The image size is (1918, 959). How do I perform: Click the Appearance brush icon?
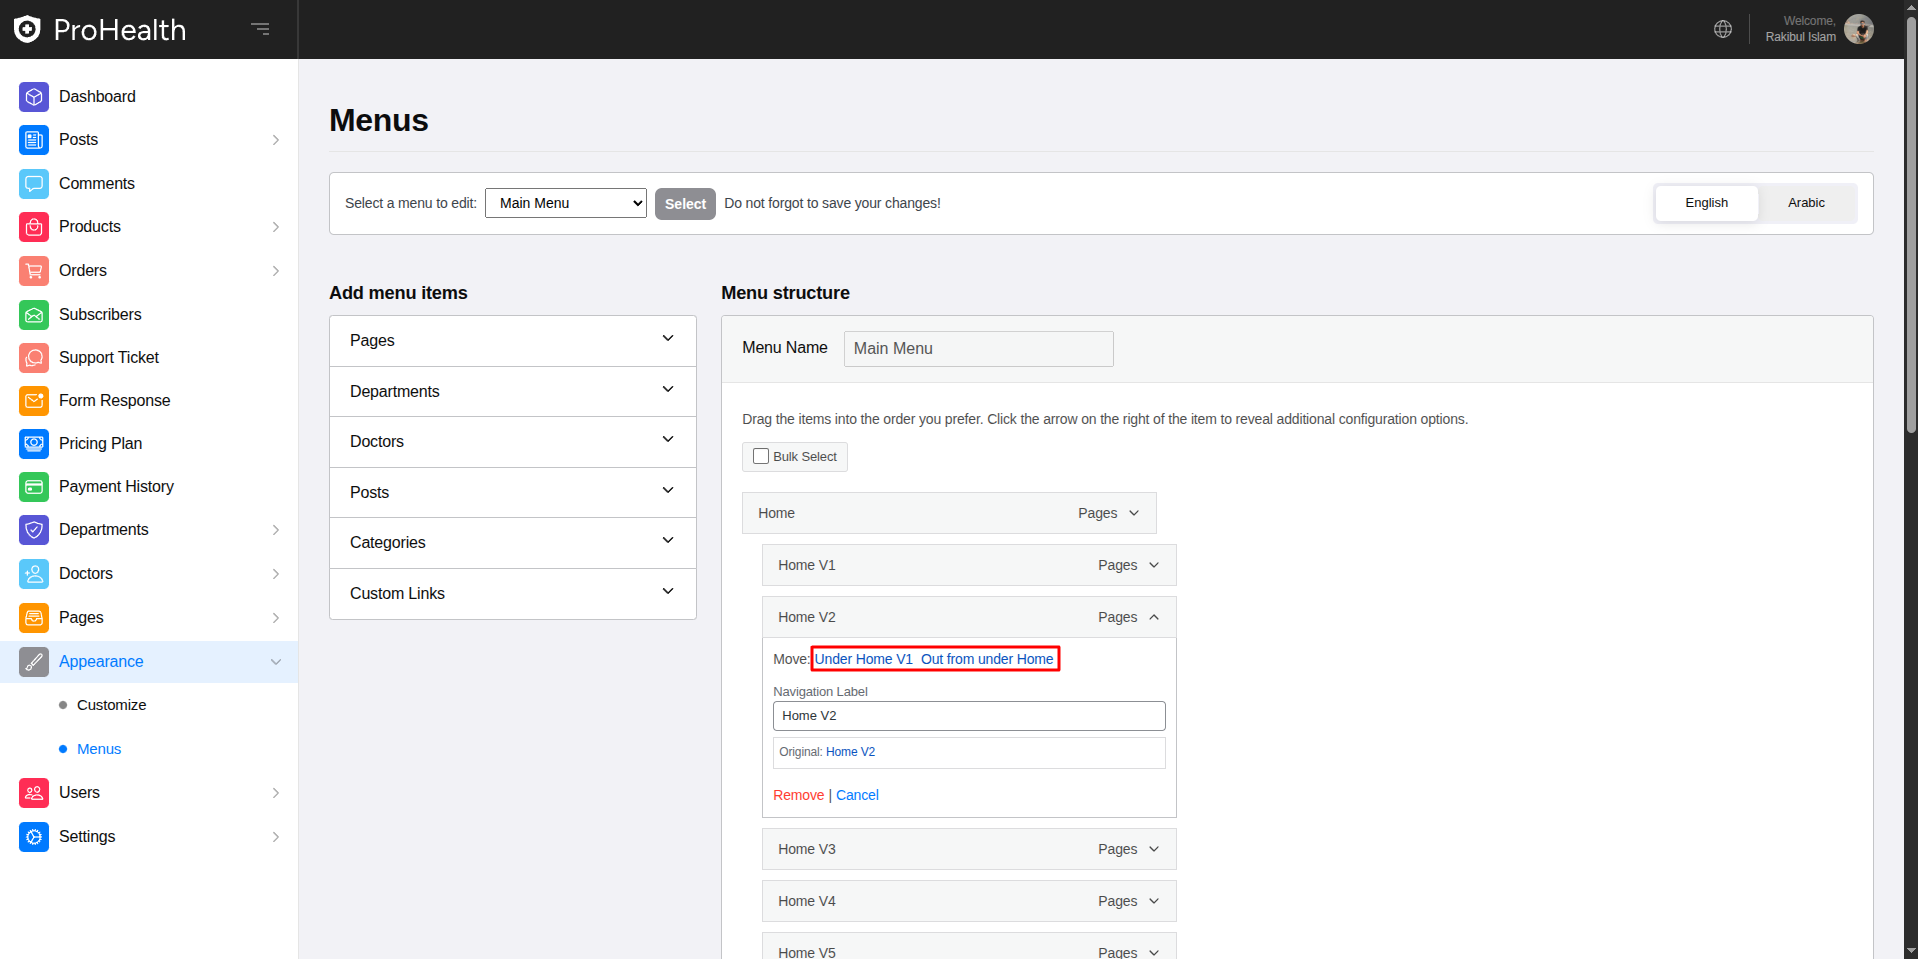pyautogui.click(x=34, y=662)
